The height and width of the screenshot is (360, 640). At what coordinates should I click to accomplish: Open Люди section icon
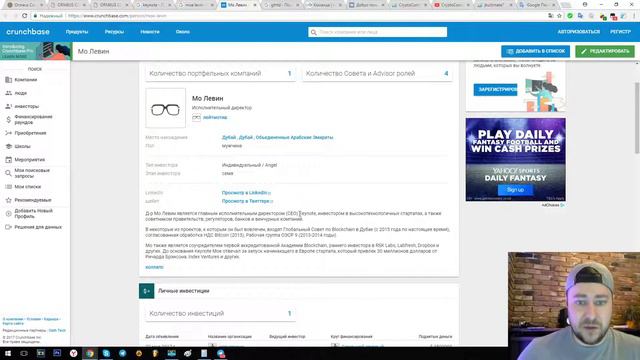[9, 93]
